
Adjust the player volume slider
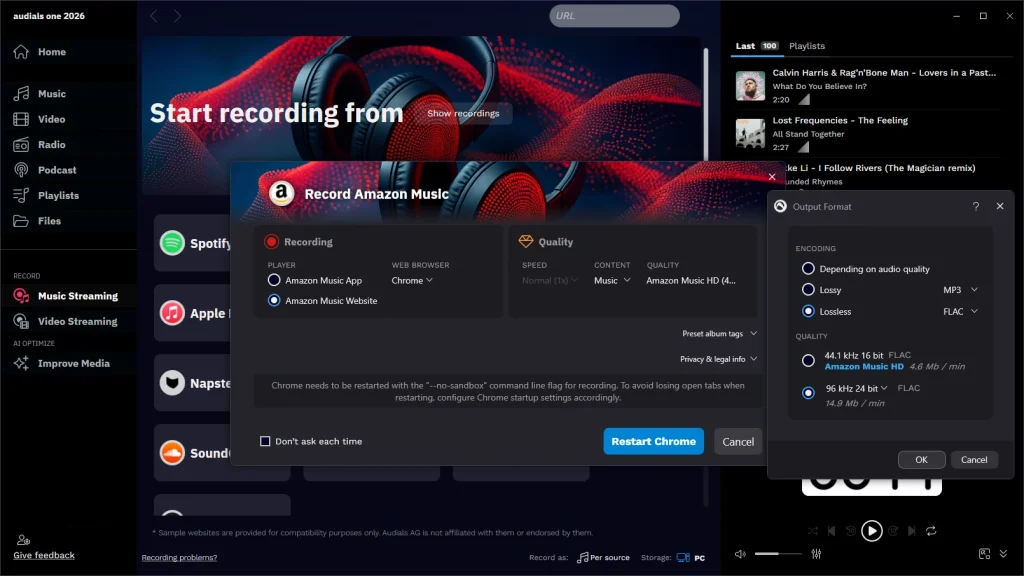(x=778, y=554)
